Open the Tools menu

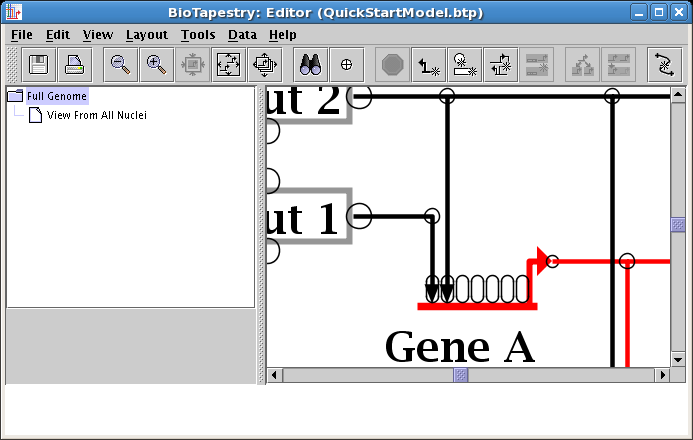click(198, 34)
